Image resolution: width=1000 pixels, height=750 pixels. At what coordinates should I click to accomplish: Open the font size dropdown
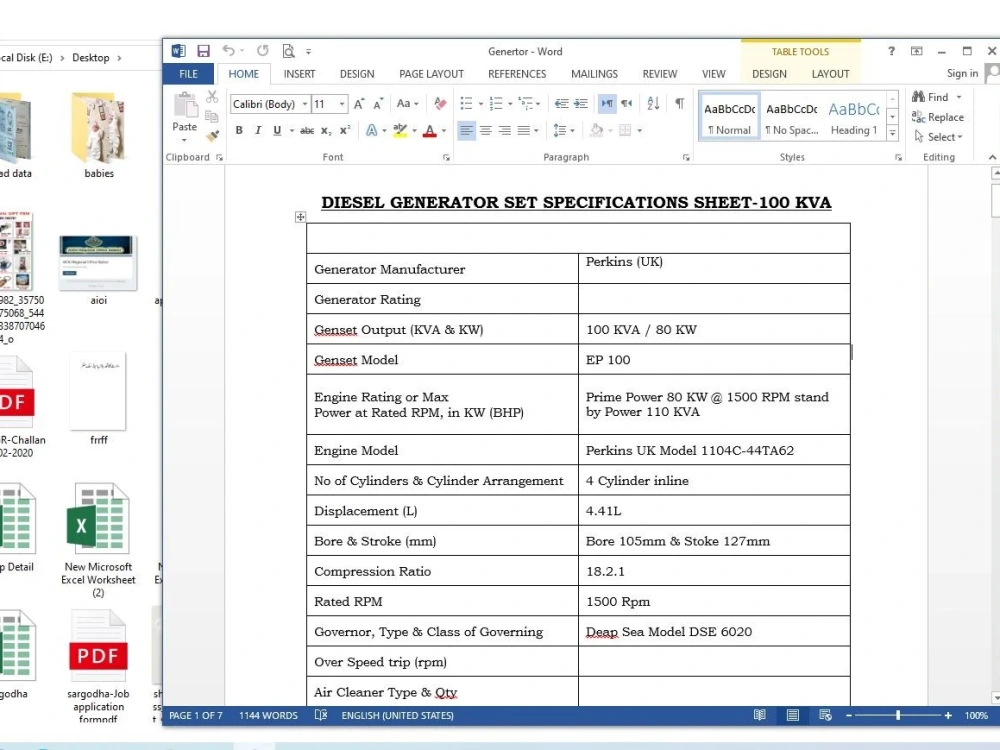[x=342, y=104]
